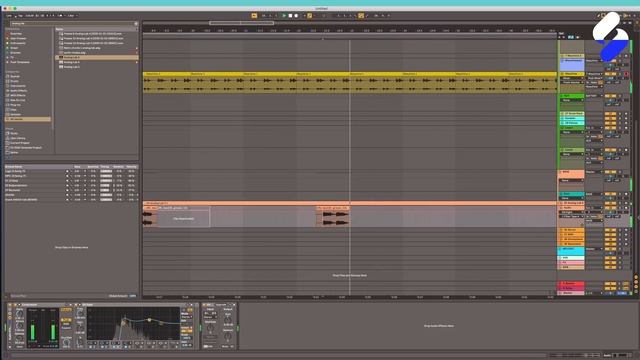This screenshot has height=360, width=640.
Task: Click the Link button in the control bar
Action: [9, 16]
